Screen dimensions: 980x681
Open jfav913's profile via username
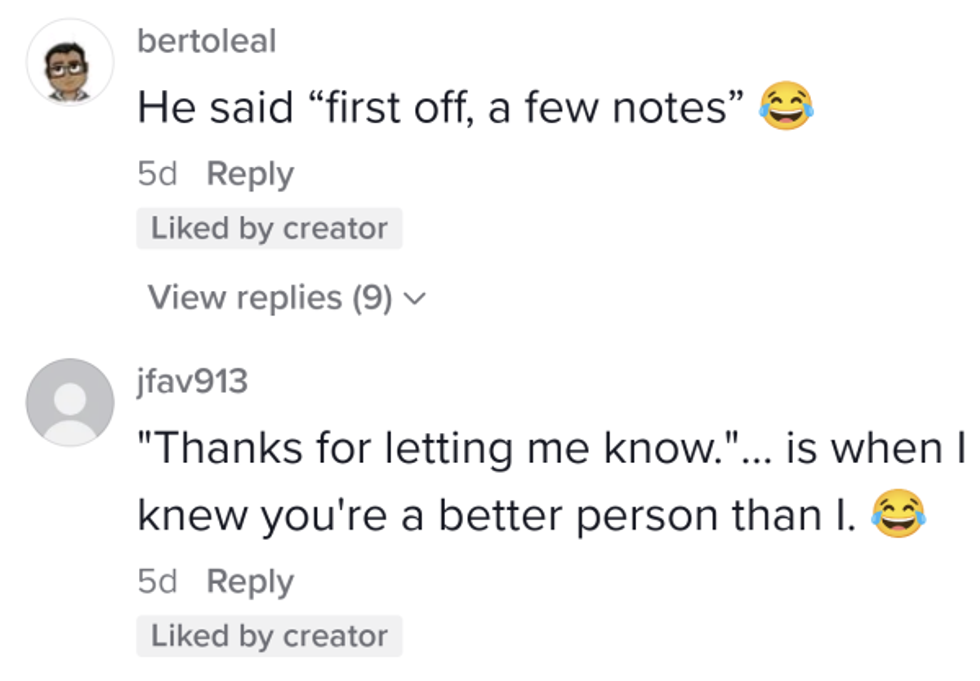click(x=192, y=381)
